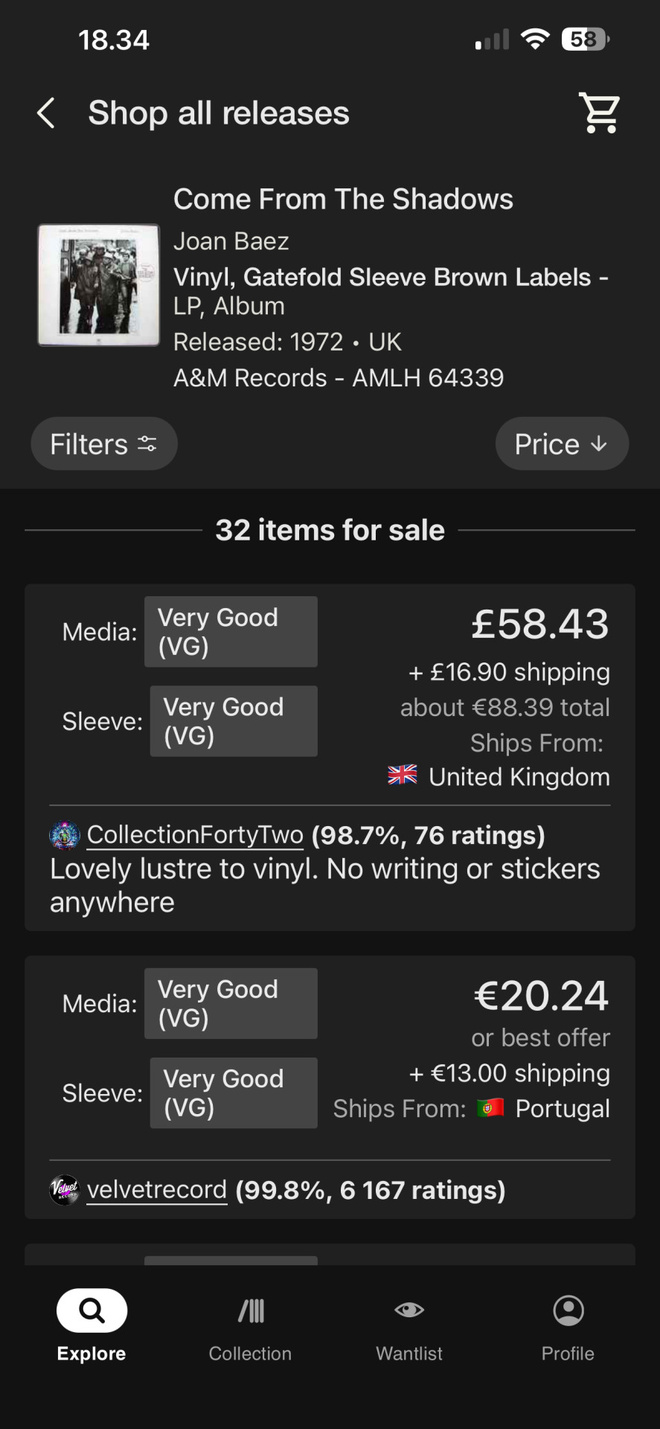Screen dimensions: 660x1429
Task: Tap the Very Good Sleeve badge in the second listing
Action: coord(234,1093)
